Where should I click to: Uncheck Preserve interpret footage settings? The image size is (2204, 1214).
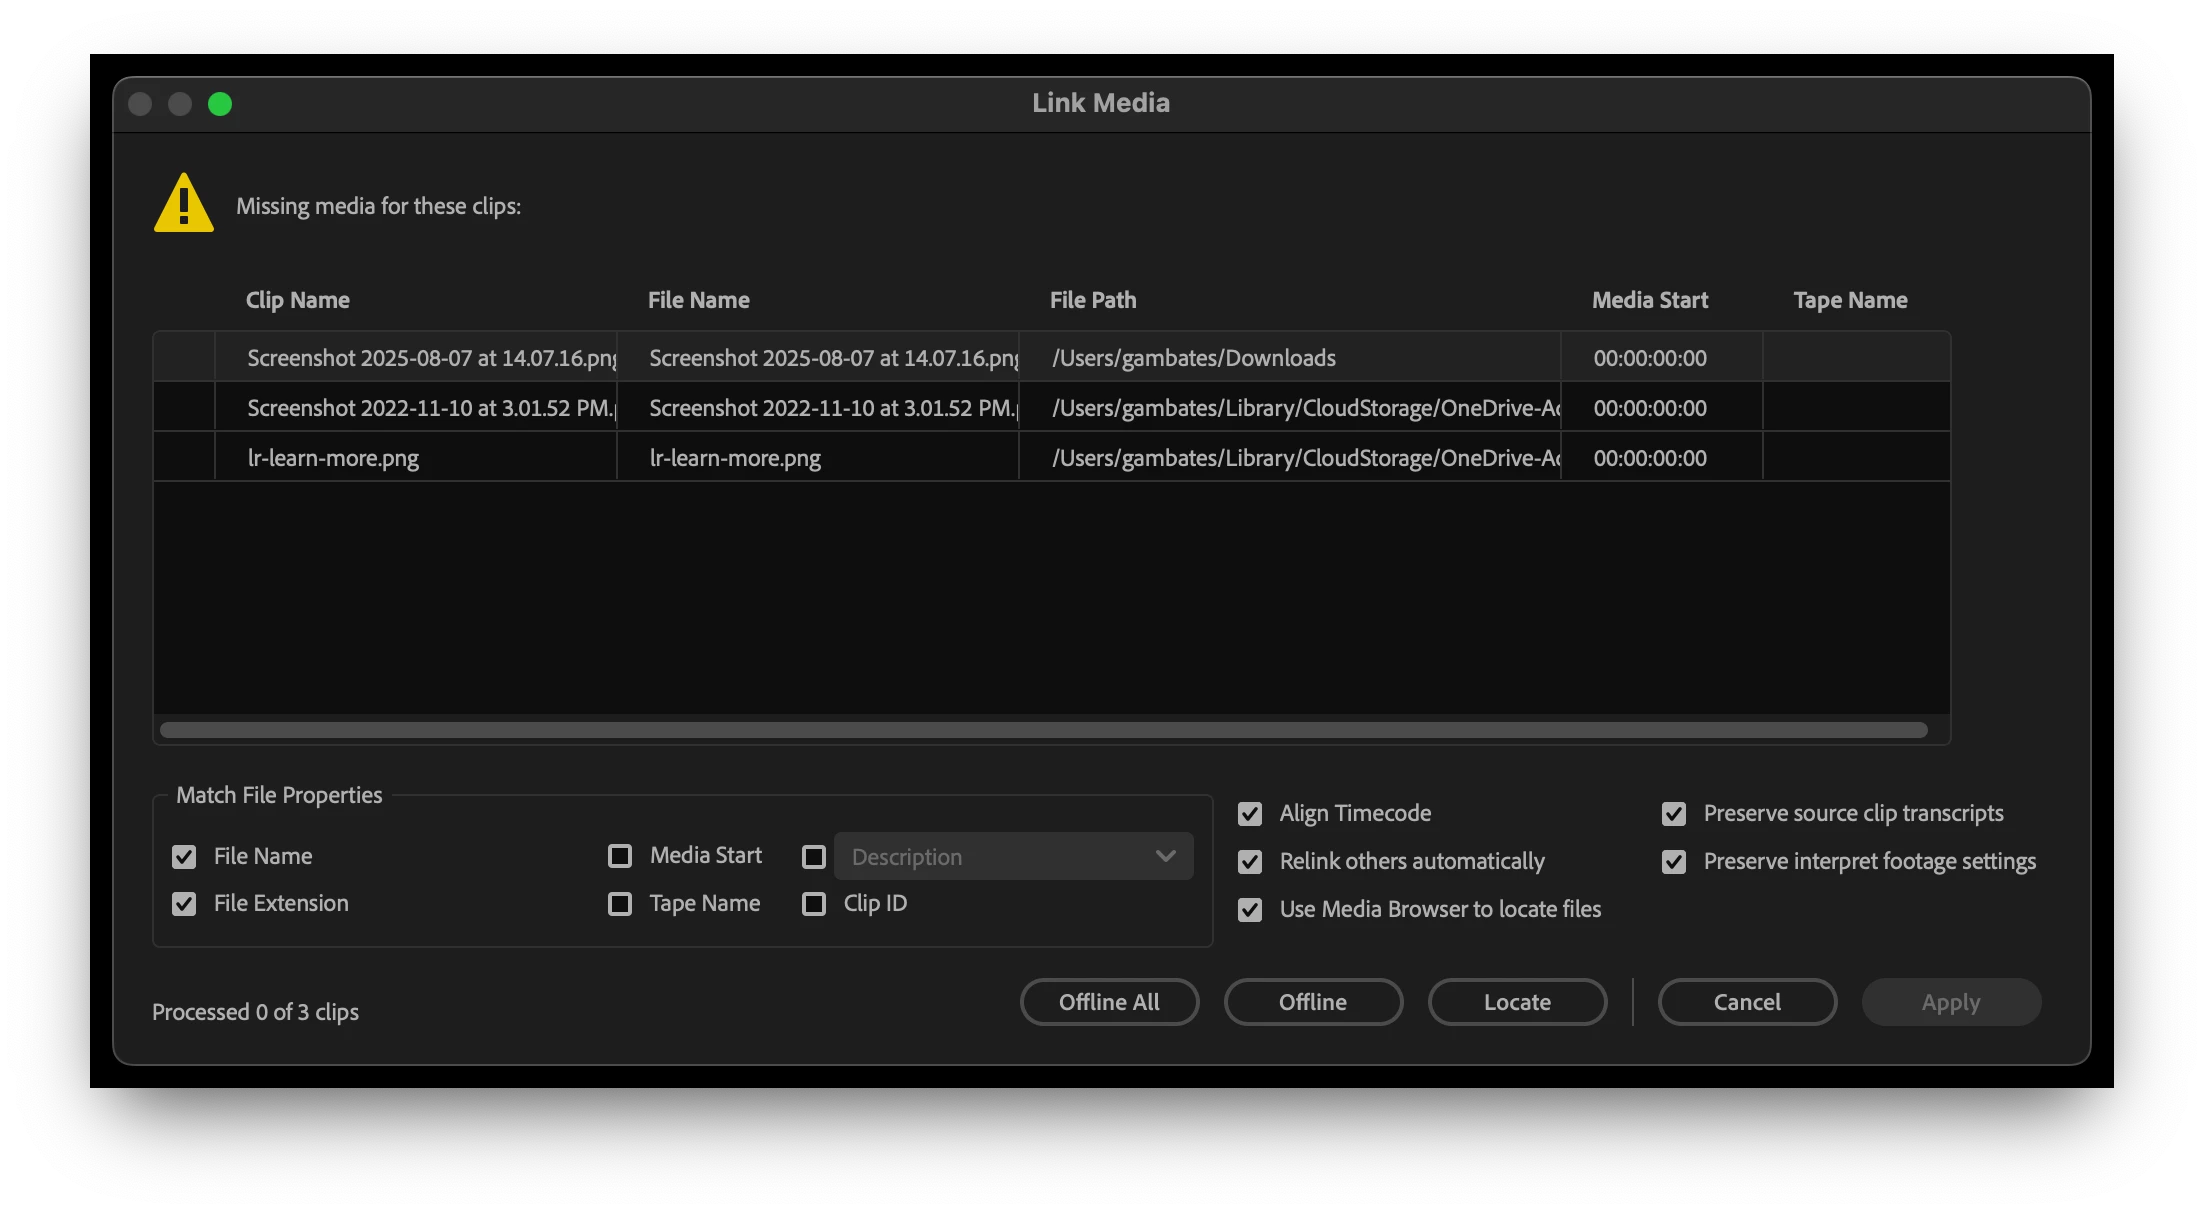coord(1674,861)
